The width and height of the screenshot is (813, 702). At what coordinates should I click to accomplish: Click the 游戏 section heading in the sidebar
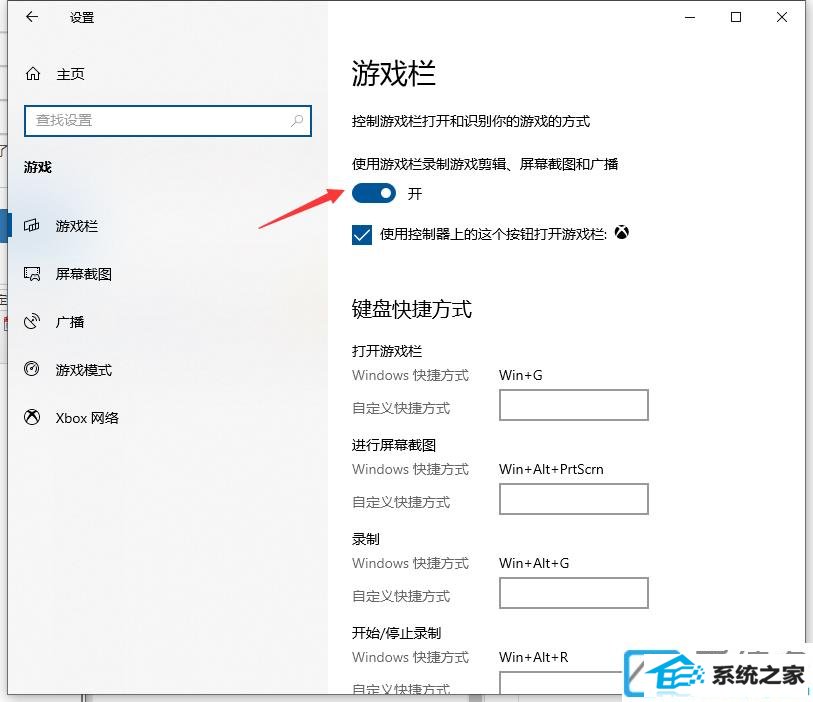click(38, 167)
